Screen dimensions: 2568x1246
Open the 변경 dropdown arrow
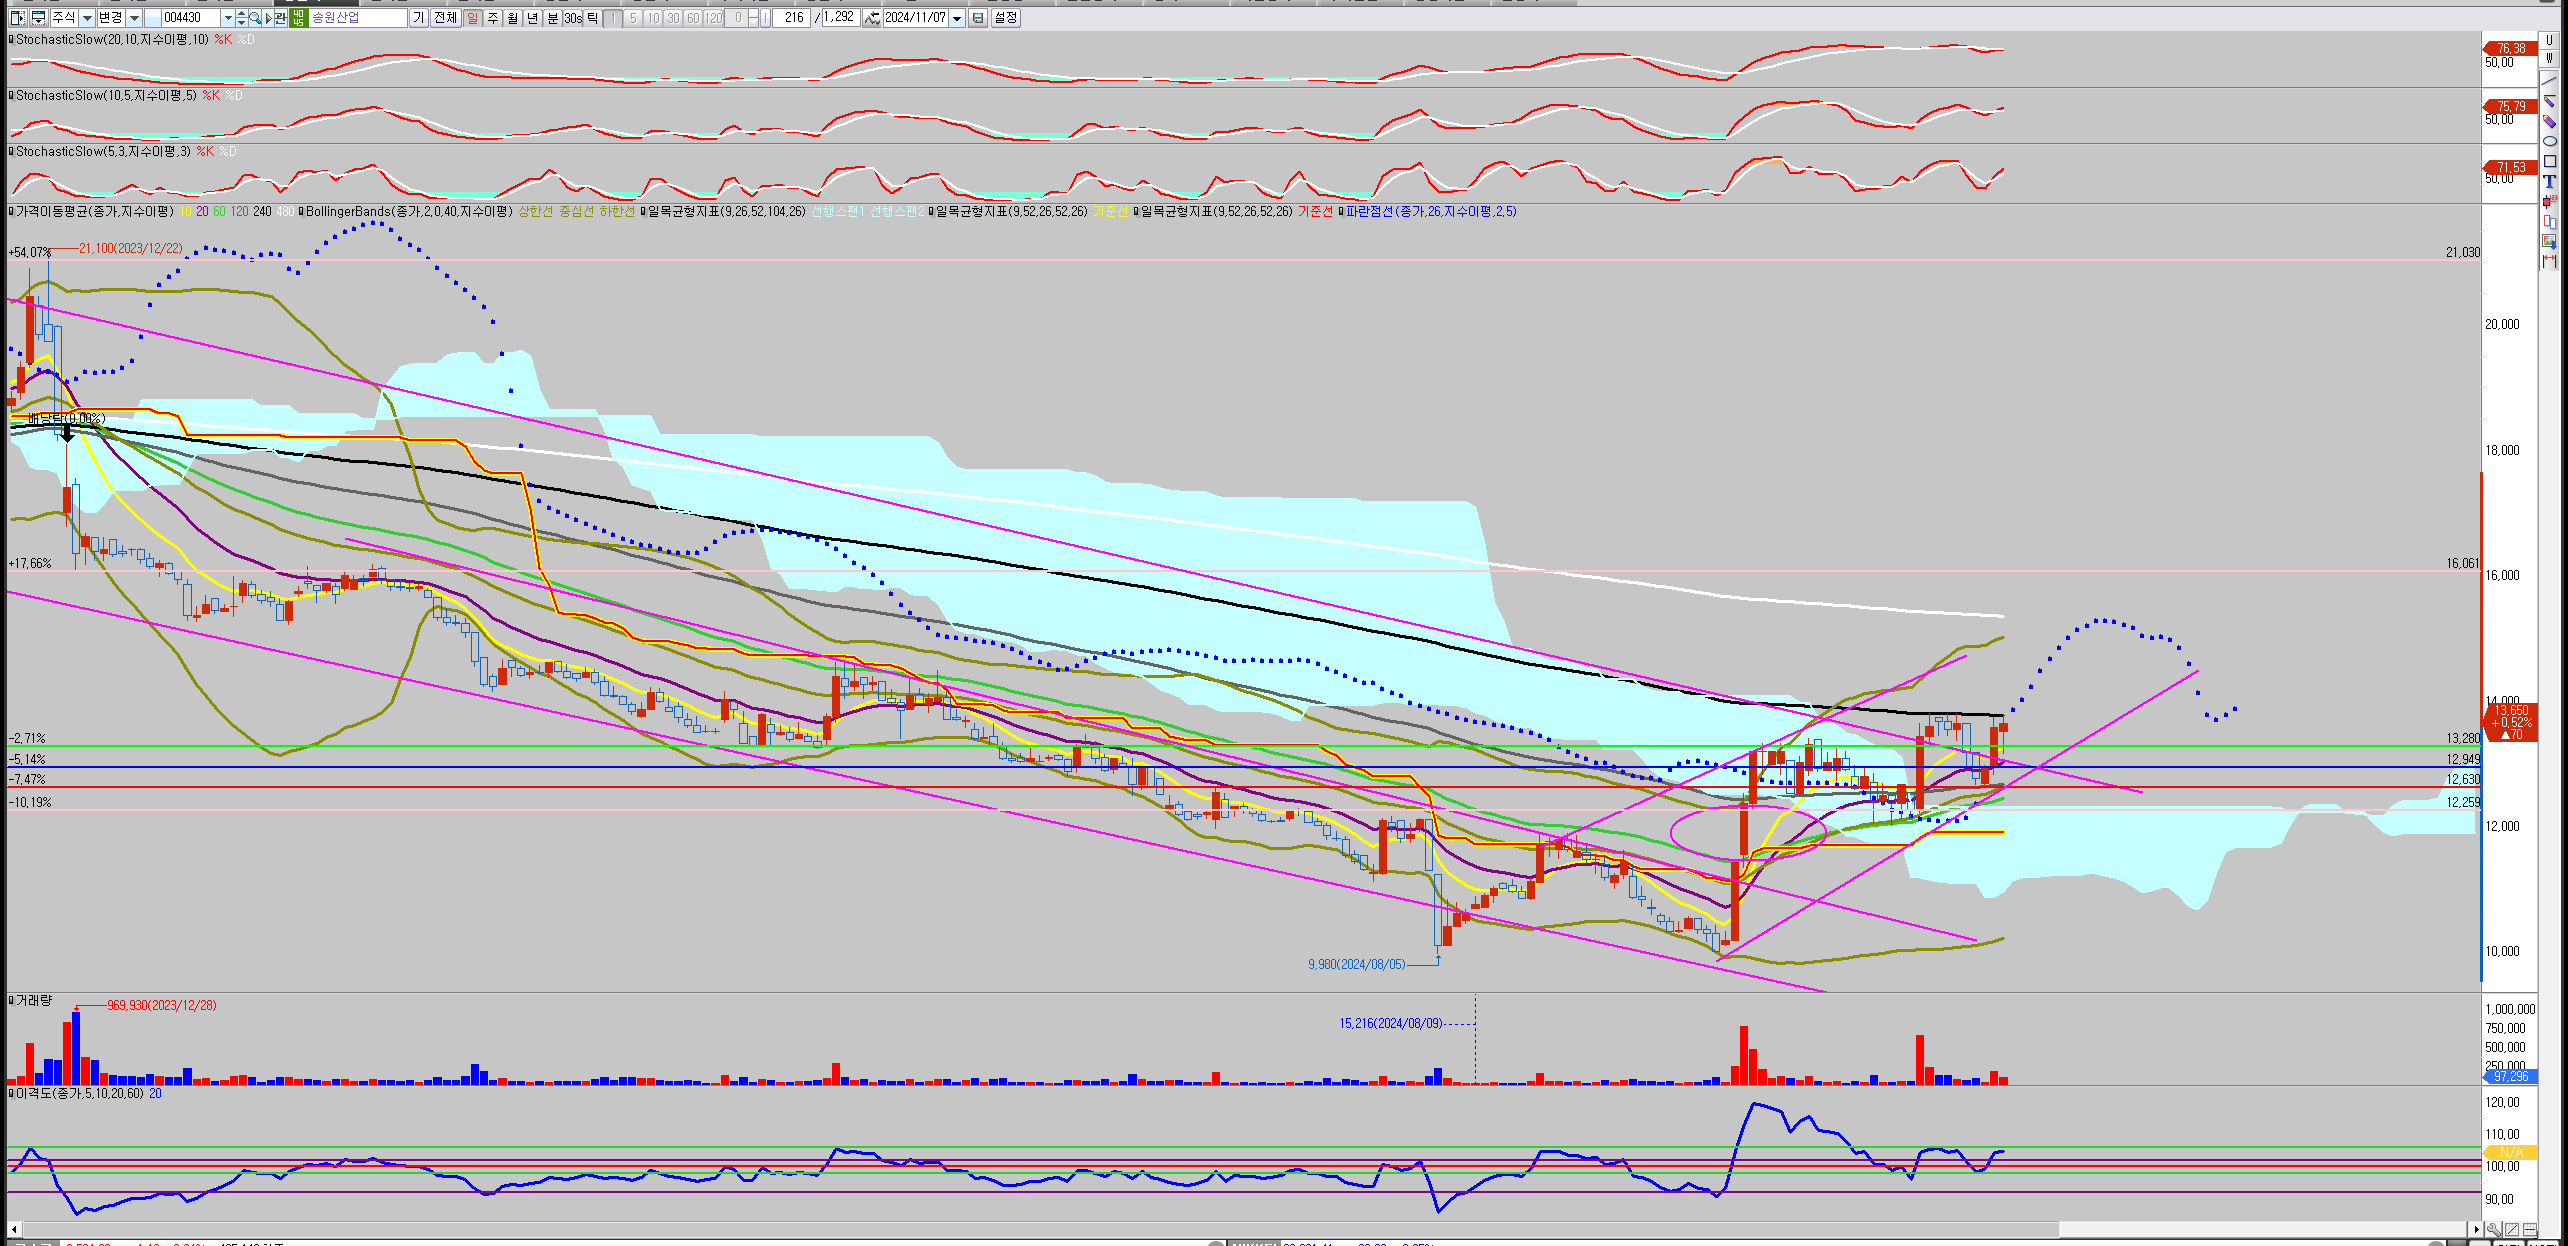[x=134, y=18]
